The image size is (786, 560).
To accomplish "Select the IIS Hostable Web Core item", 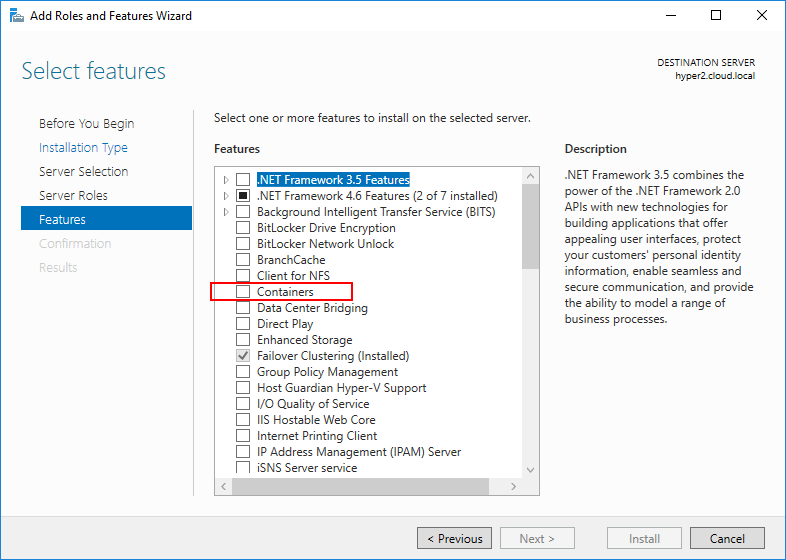I will pyautogui.click(x=316, y=420).
